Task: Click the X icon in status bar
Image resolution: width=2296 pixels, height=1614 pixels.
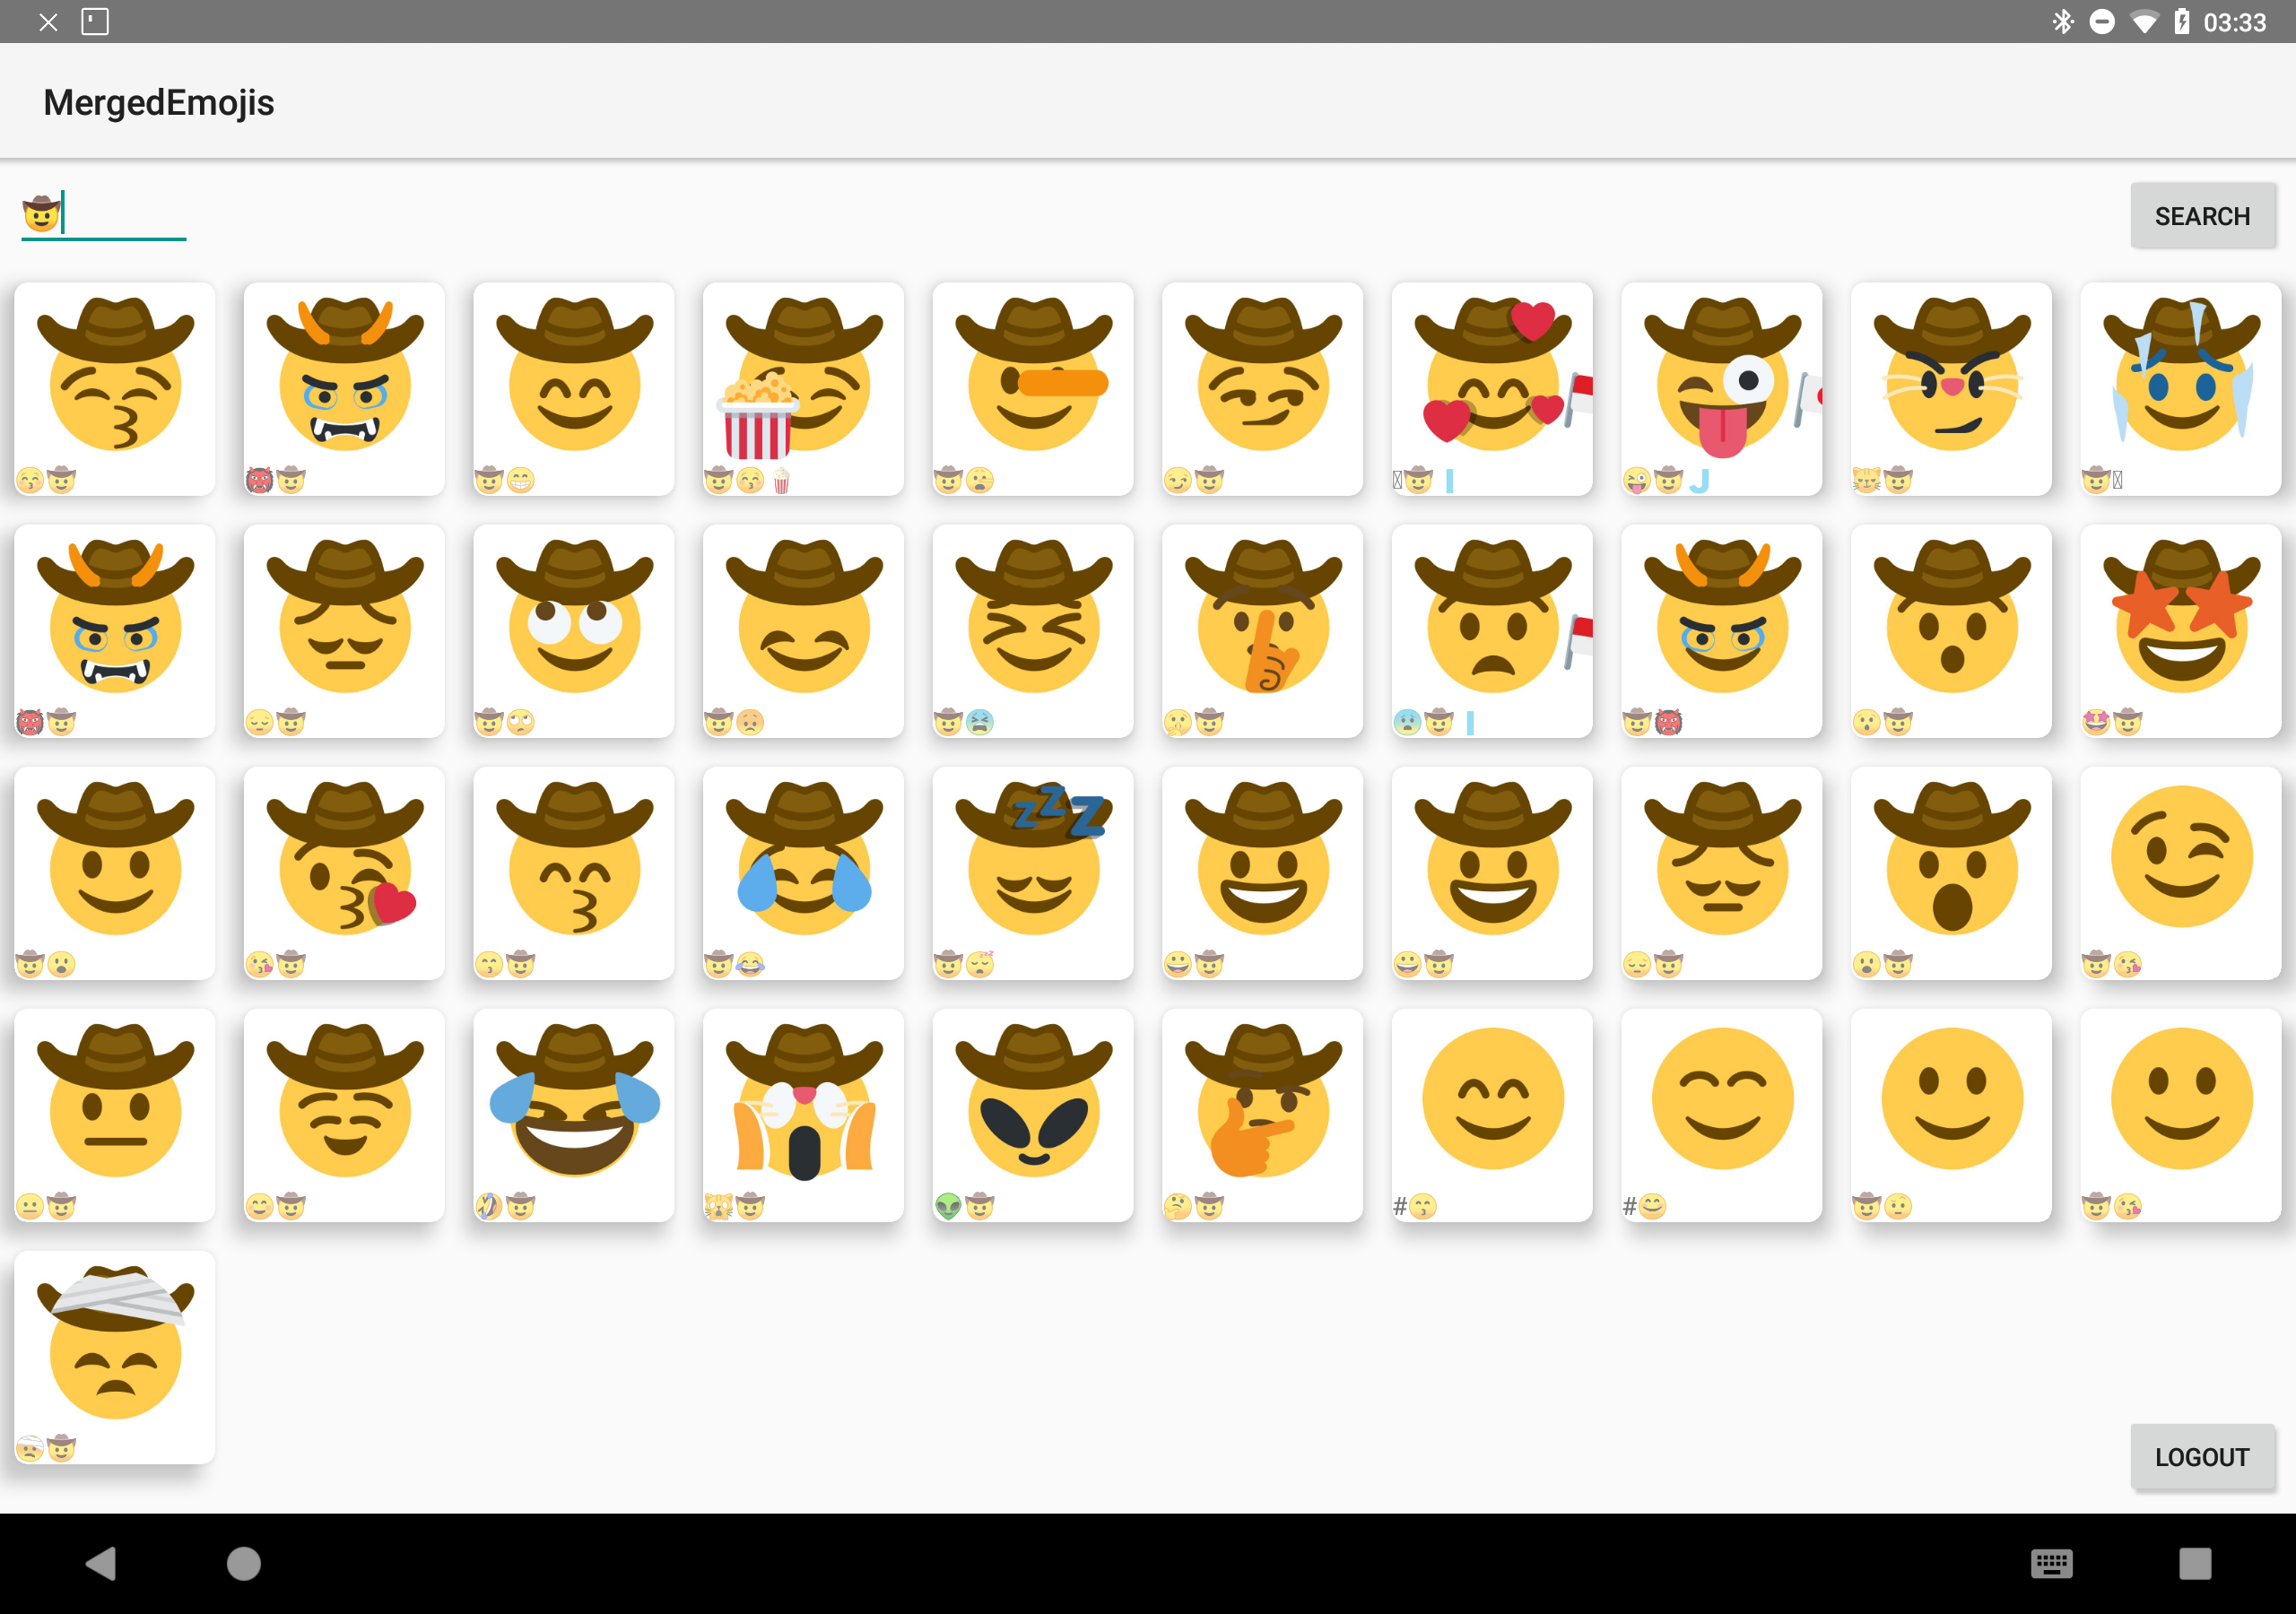Action: pos(48,21)
